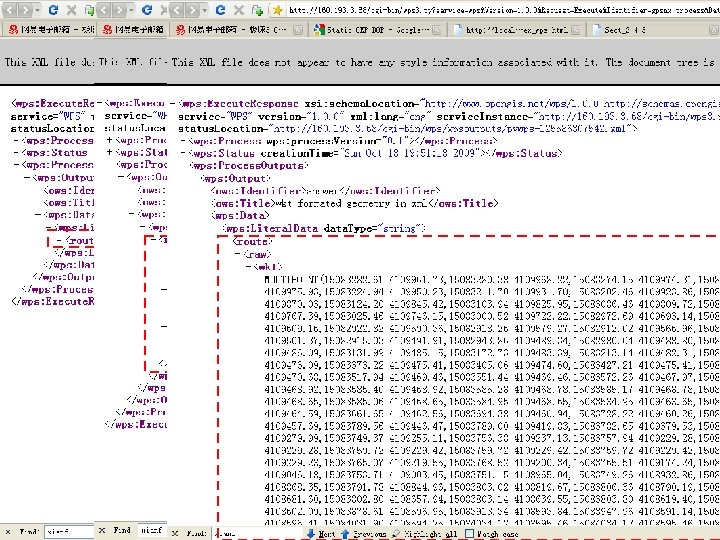Close the Static CDF DOF Google tab
720x540 pixels.
[437, 30]
